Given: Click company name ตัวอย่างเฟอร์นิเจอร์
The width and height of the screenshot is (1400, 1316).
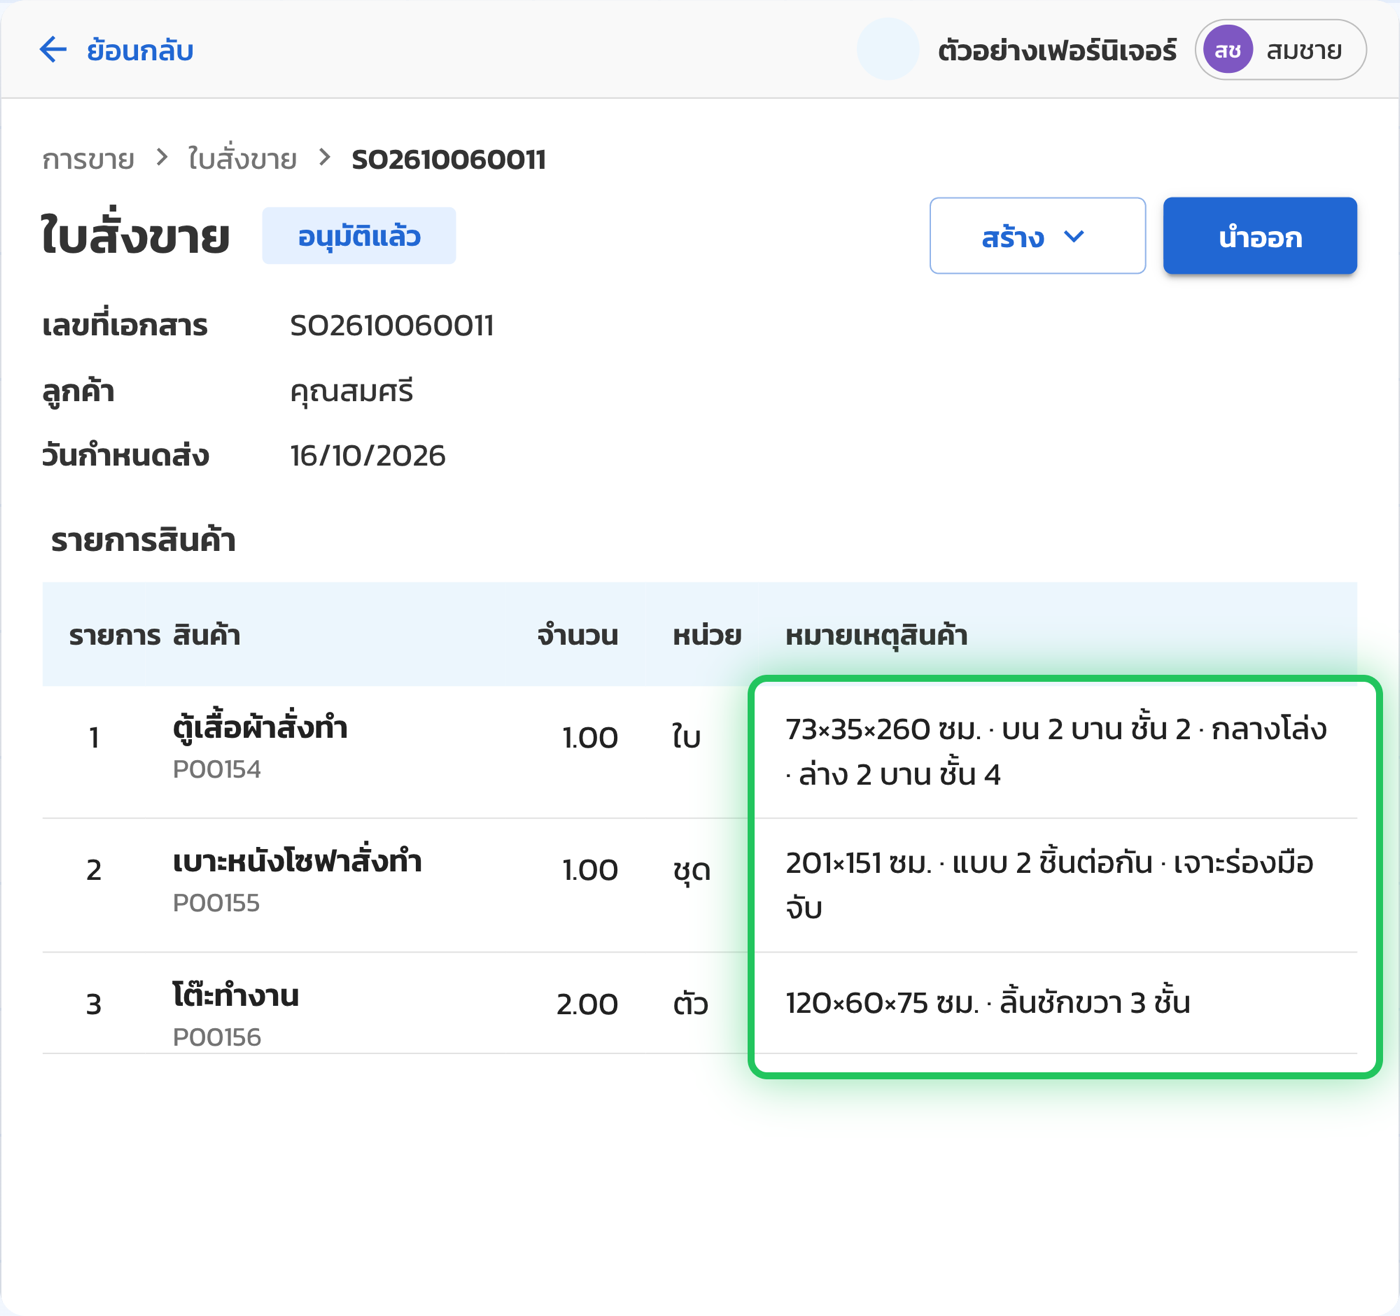Looking at the screenshot, I should pyautogui.click(x=1057, y=50).
